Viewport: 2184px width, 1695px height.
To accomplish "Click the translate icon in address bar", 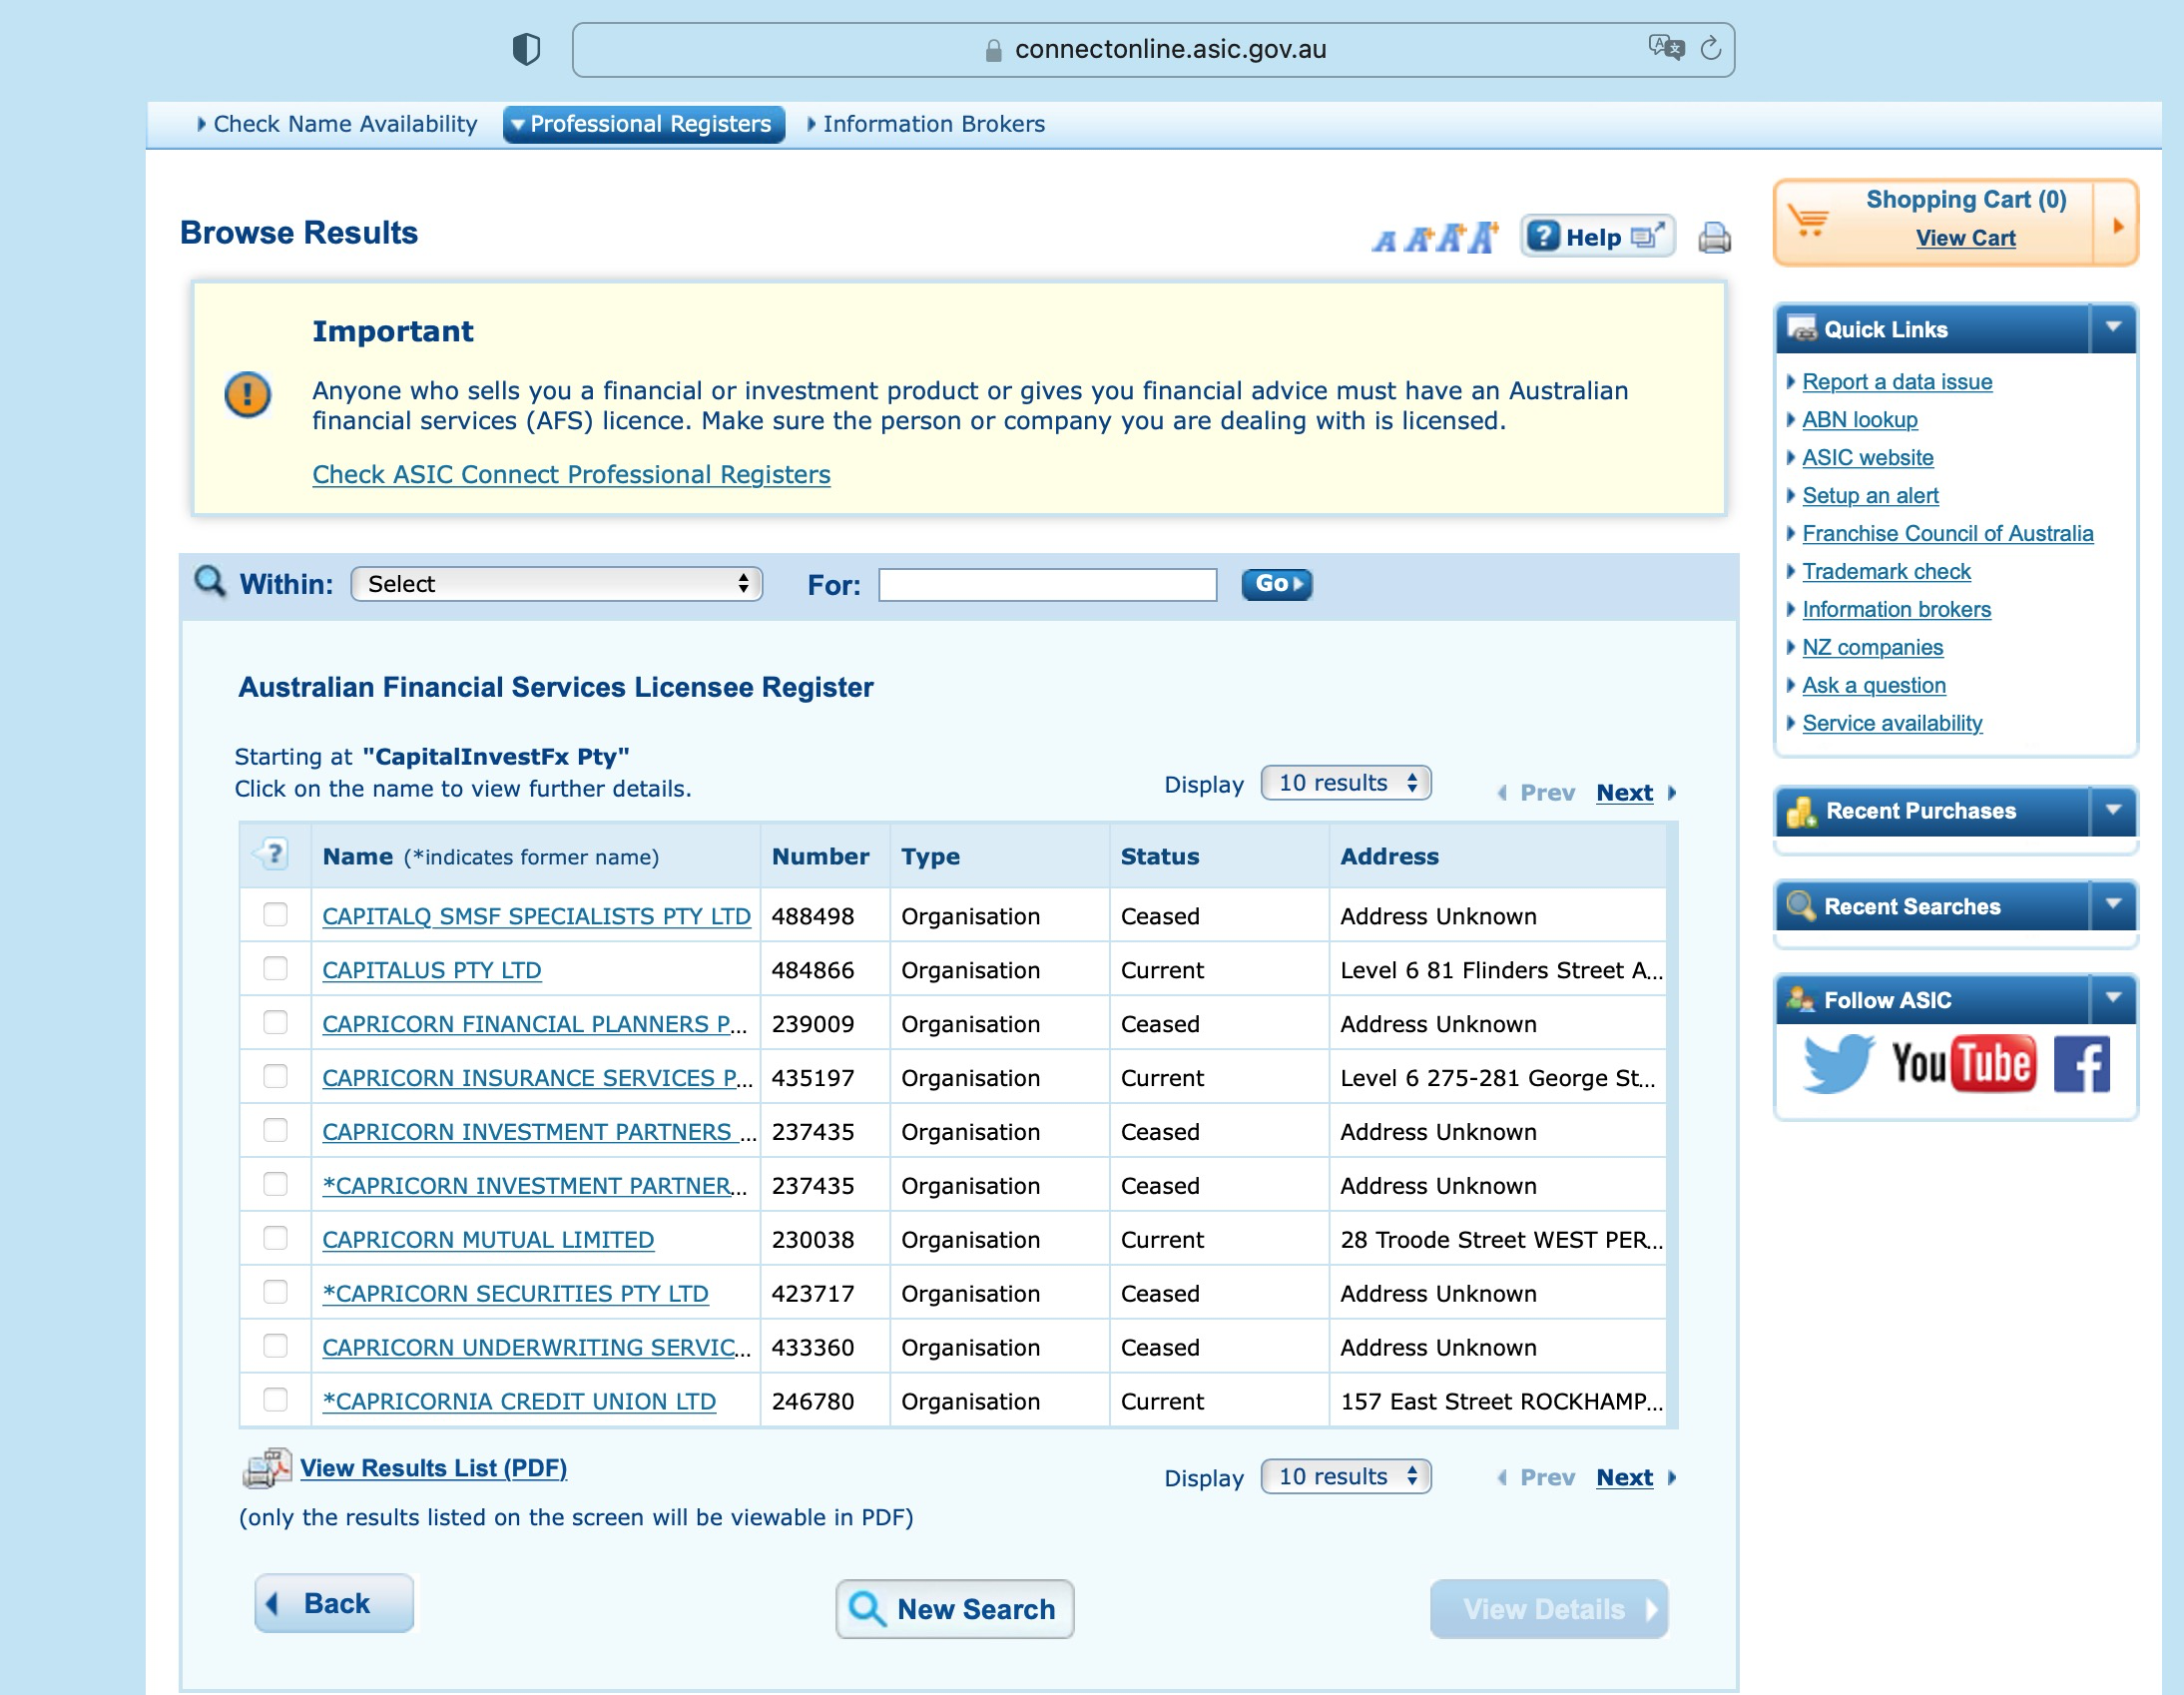I will pos(1665,47).
